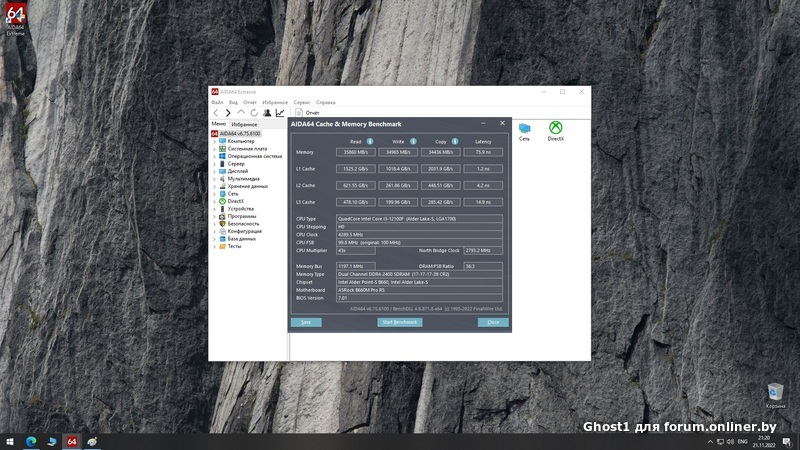Expand the Компьютер tree node
Screen dimensions: 800x450
tap(214, 141)
